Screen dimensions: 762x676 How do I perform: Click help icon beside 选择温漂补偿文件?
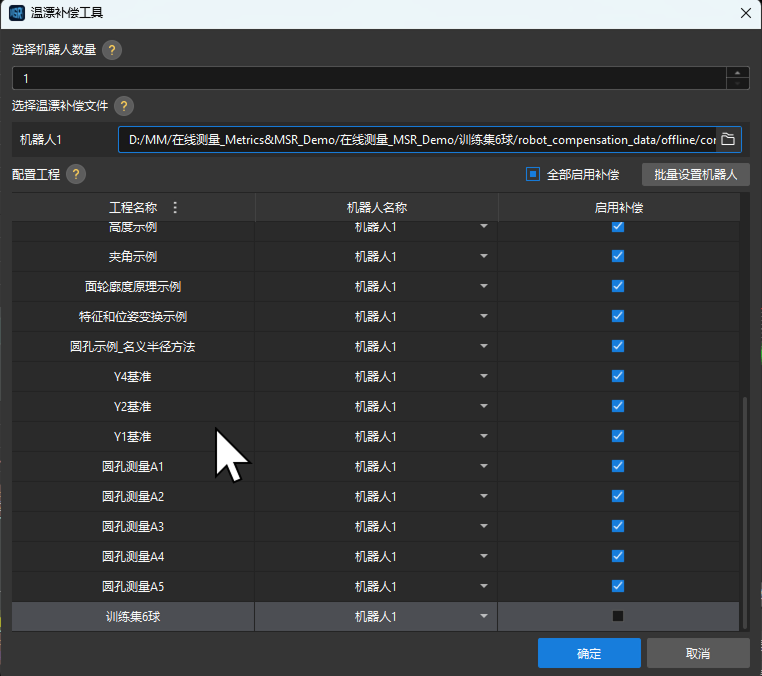pyautogui.click(x=124, y=106)
